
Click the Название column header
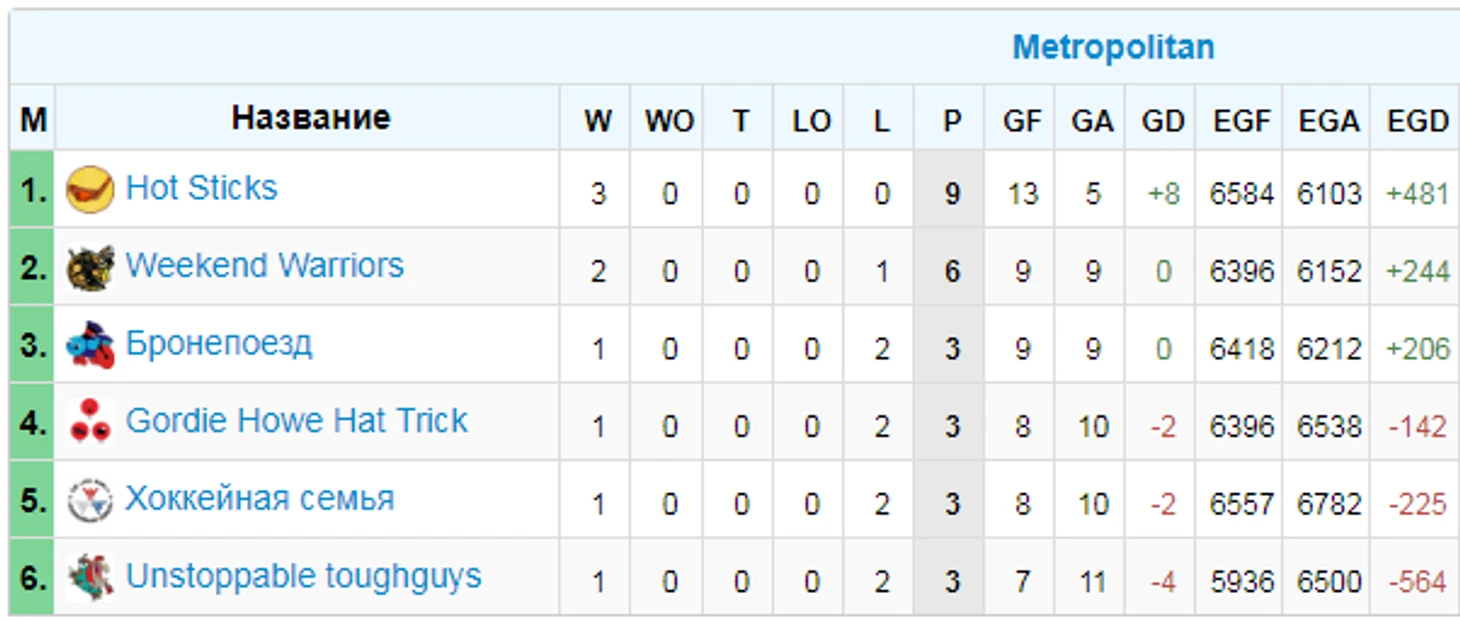point(311,118)
